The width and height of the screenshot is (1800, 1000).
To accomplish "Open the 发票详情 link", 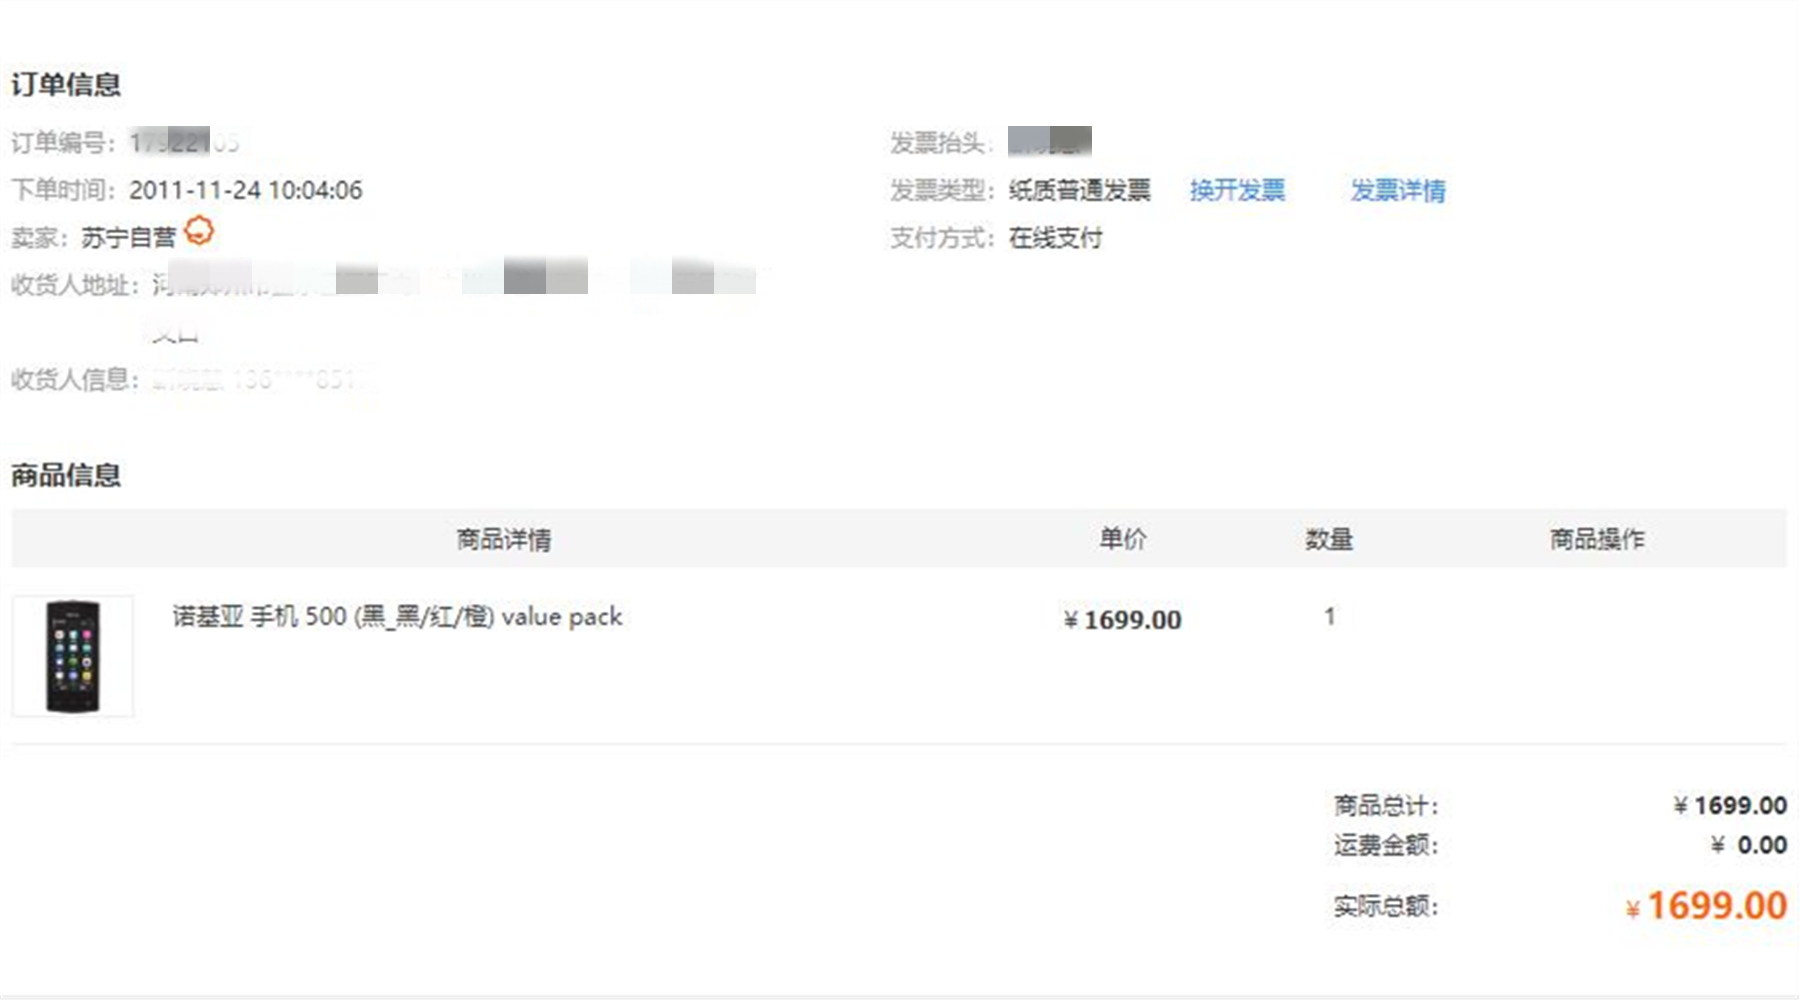I will point(1398,190).
